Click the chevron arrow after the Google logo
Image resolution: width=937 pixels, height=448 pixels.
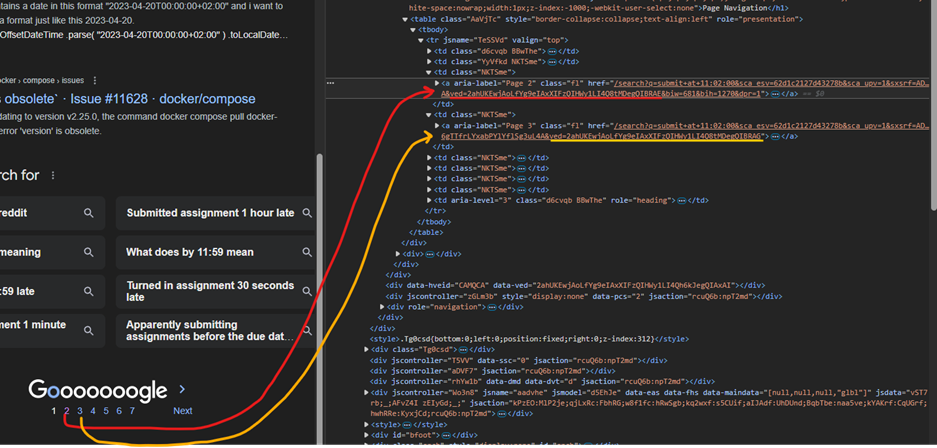coord(182,389)
